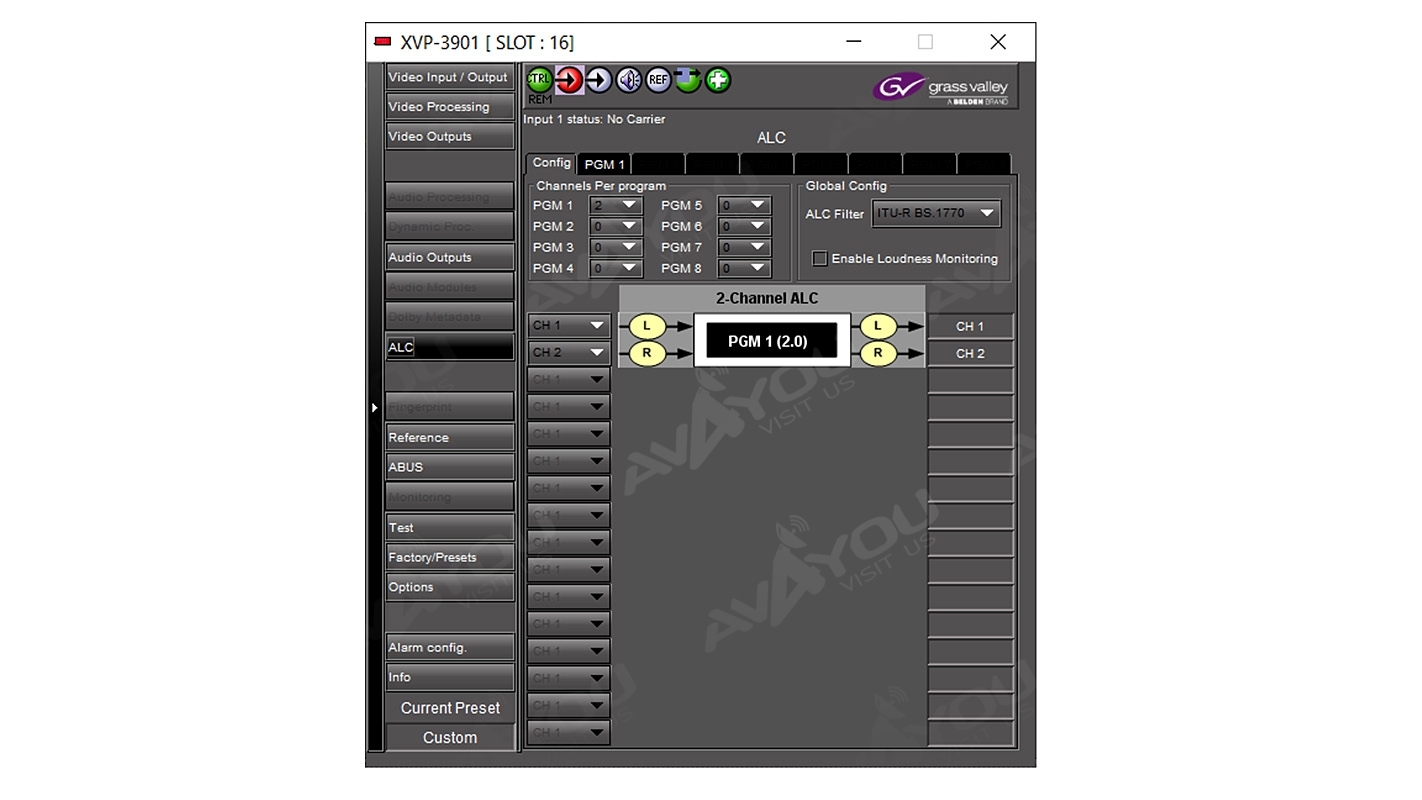
Task: Open the Video Input / Output panel
Action: pos(448,77)
